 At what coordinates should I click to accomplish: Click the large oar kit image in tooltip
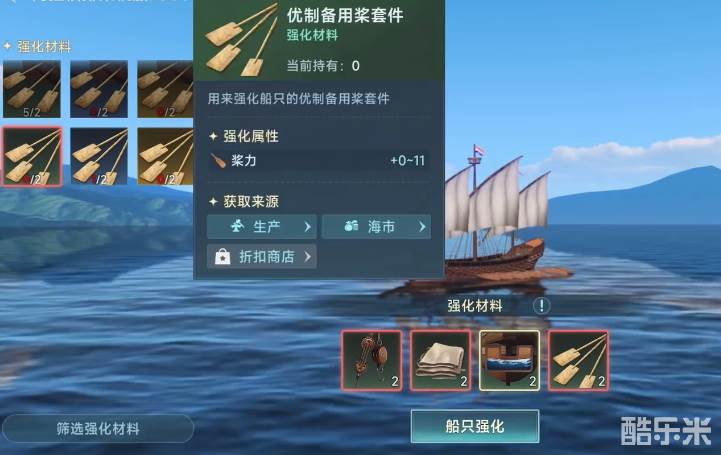241,40
